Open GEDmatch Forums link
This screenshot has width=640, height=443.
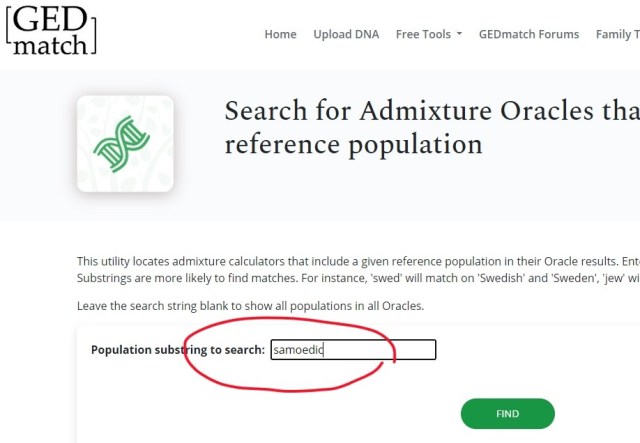528,34
